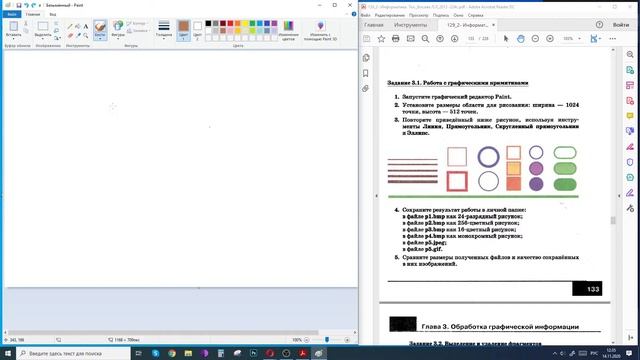Viewport: 640px width, 360px height.
Task: Open the Paint File menu
Action: (x=12, y=14)
